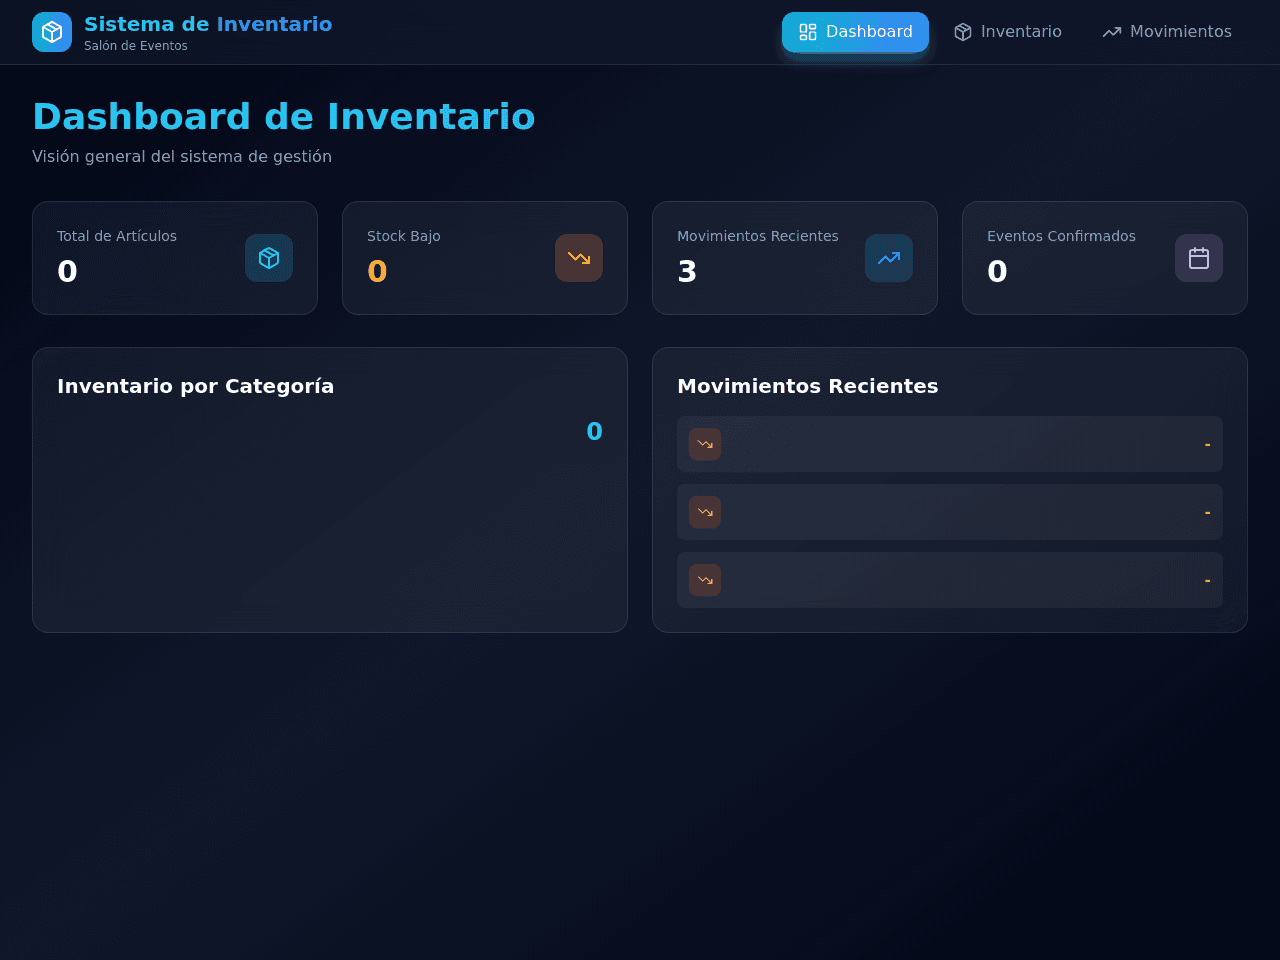This screenshot has height=960, width=1280.
Task: Click the Movimientos Recientes stat card label
Action: pyautogui.click(x=758, y=236)
